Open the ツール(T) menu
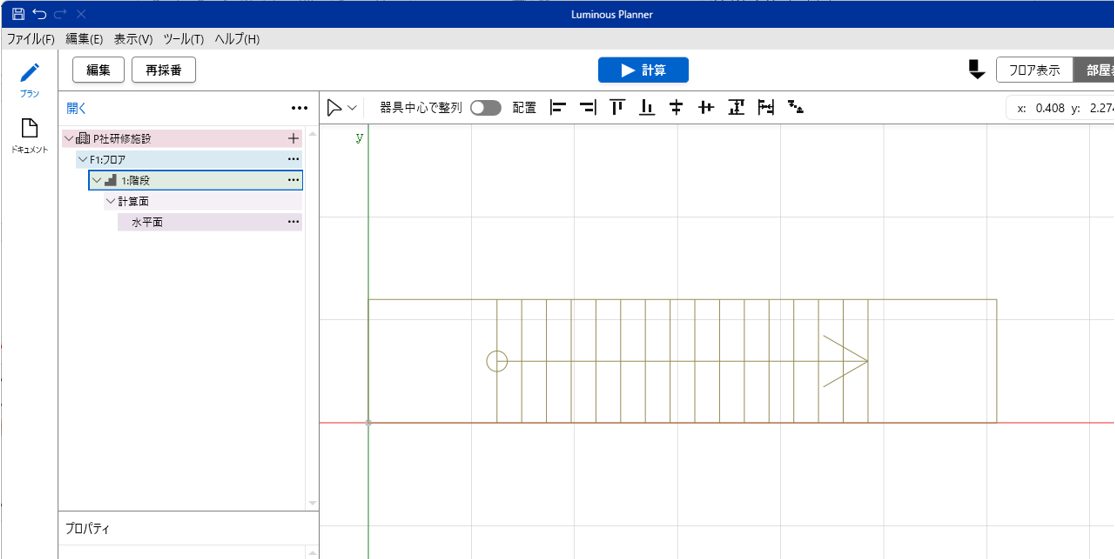This screenshot has width=1115, height=559. point(183,39)
